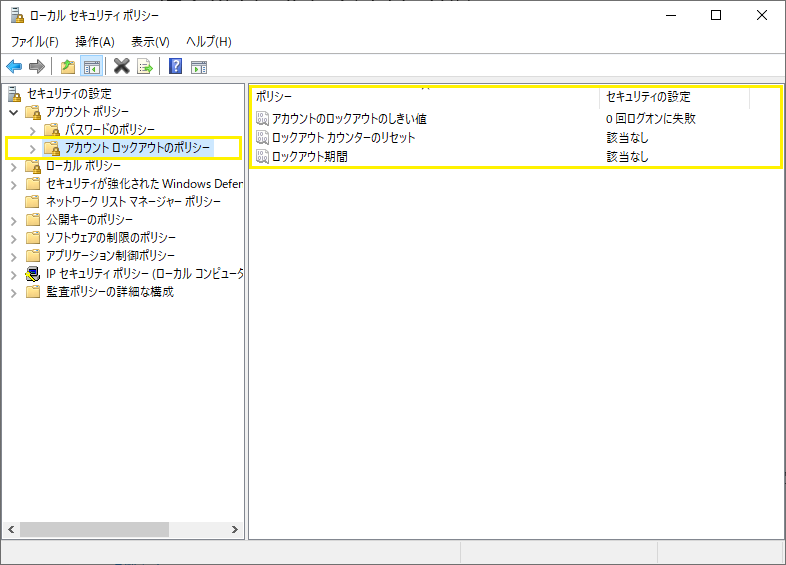The image size is (786, 565).
Task: Click the blue Back arrow toolbar icon
Action: pyautogui.click(x=14, y=66)
